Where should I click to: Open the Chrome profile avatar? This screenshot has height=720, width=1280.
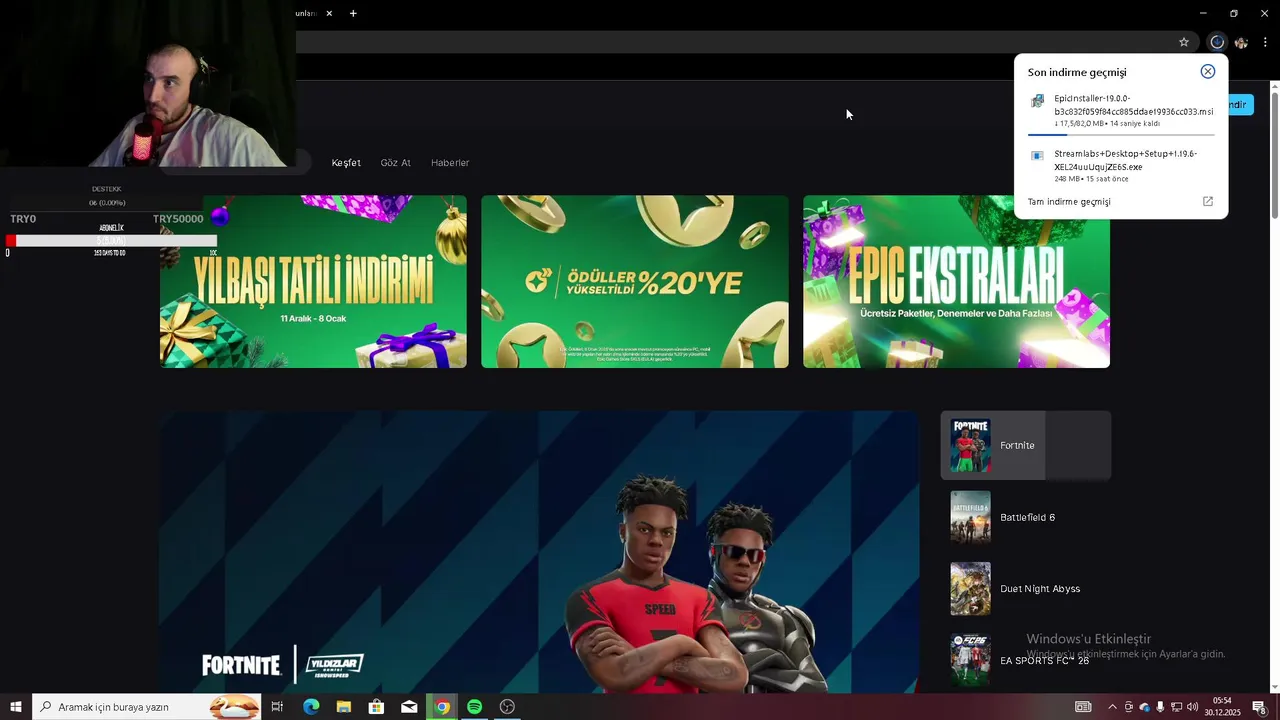[1241, 42]
